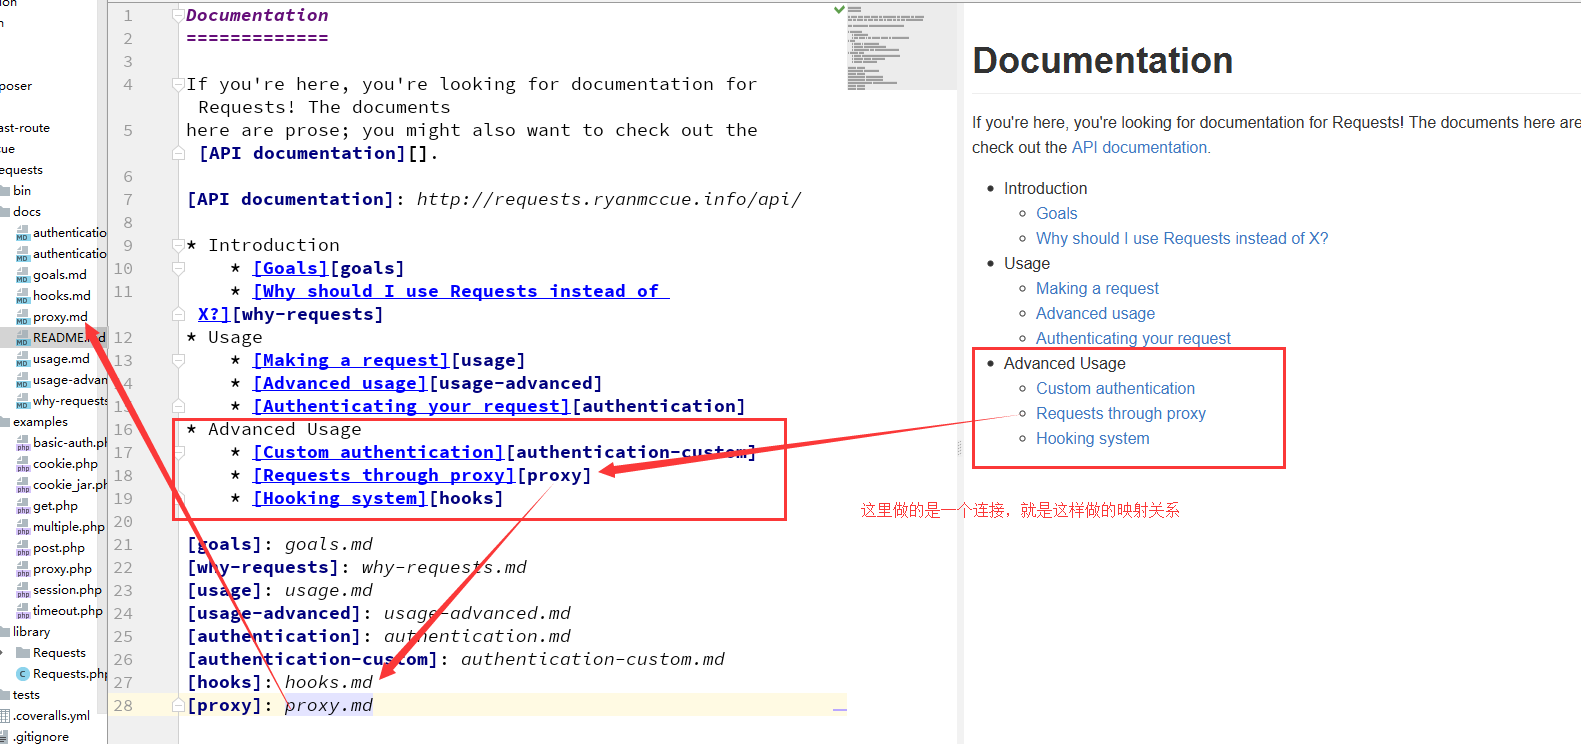Click the get.php file icon

[22, 507]
